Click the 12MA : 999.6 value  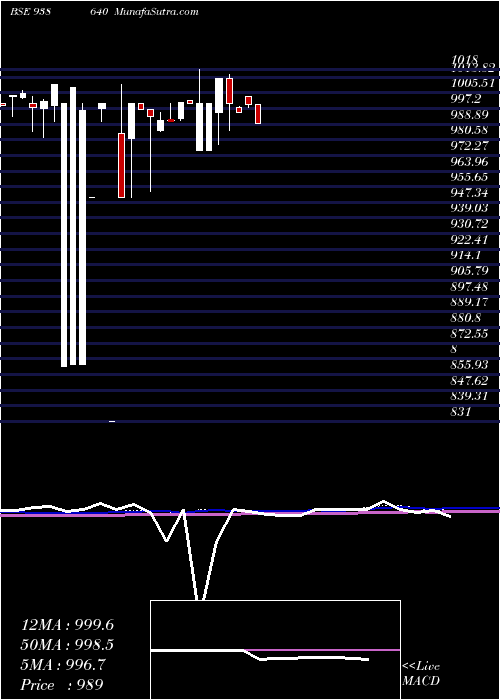[67, 625]
